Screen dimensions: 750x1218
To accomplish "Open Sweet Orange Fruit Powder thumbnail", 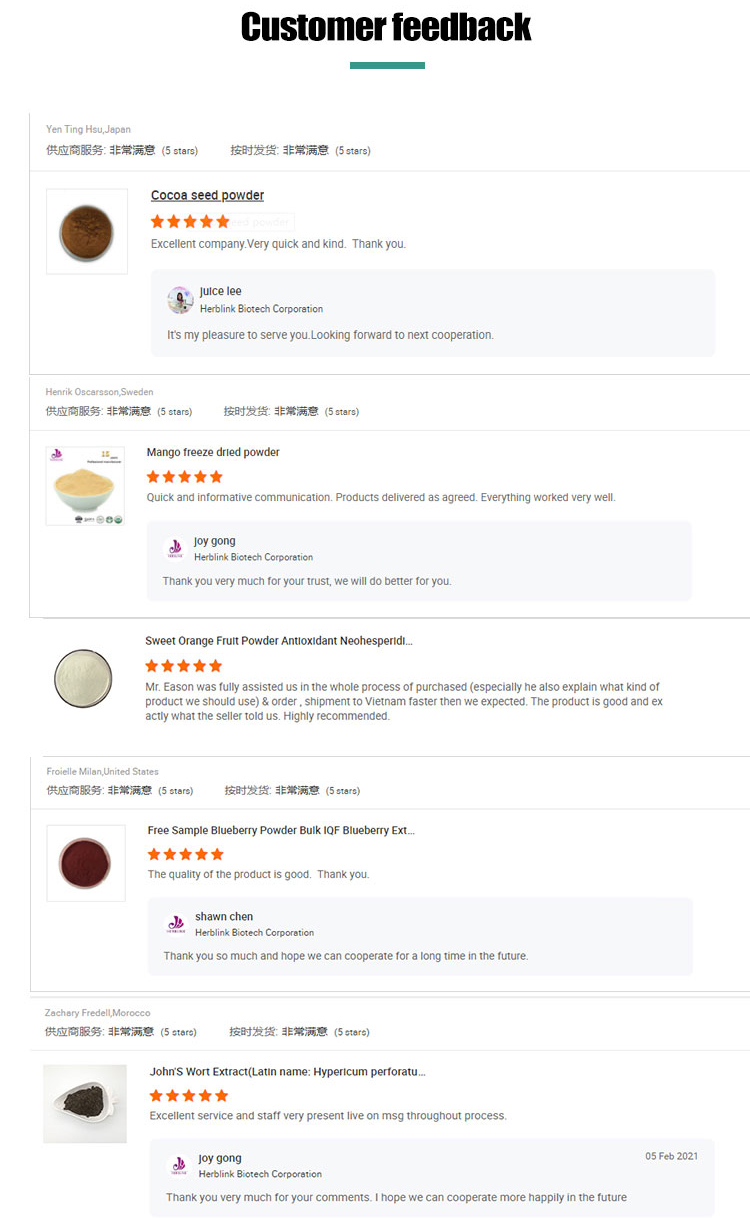I will point(83,679).
